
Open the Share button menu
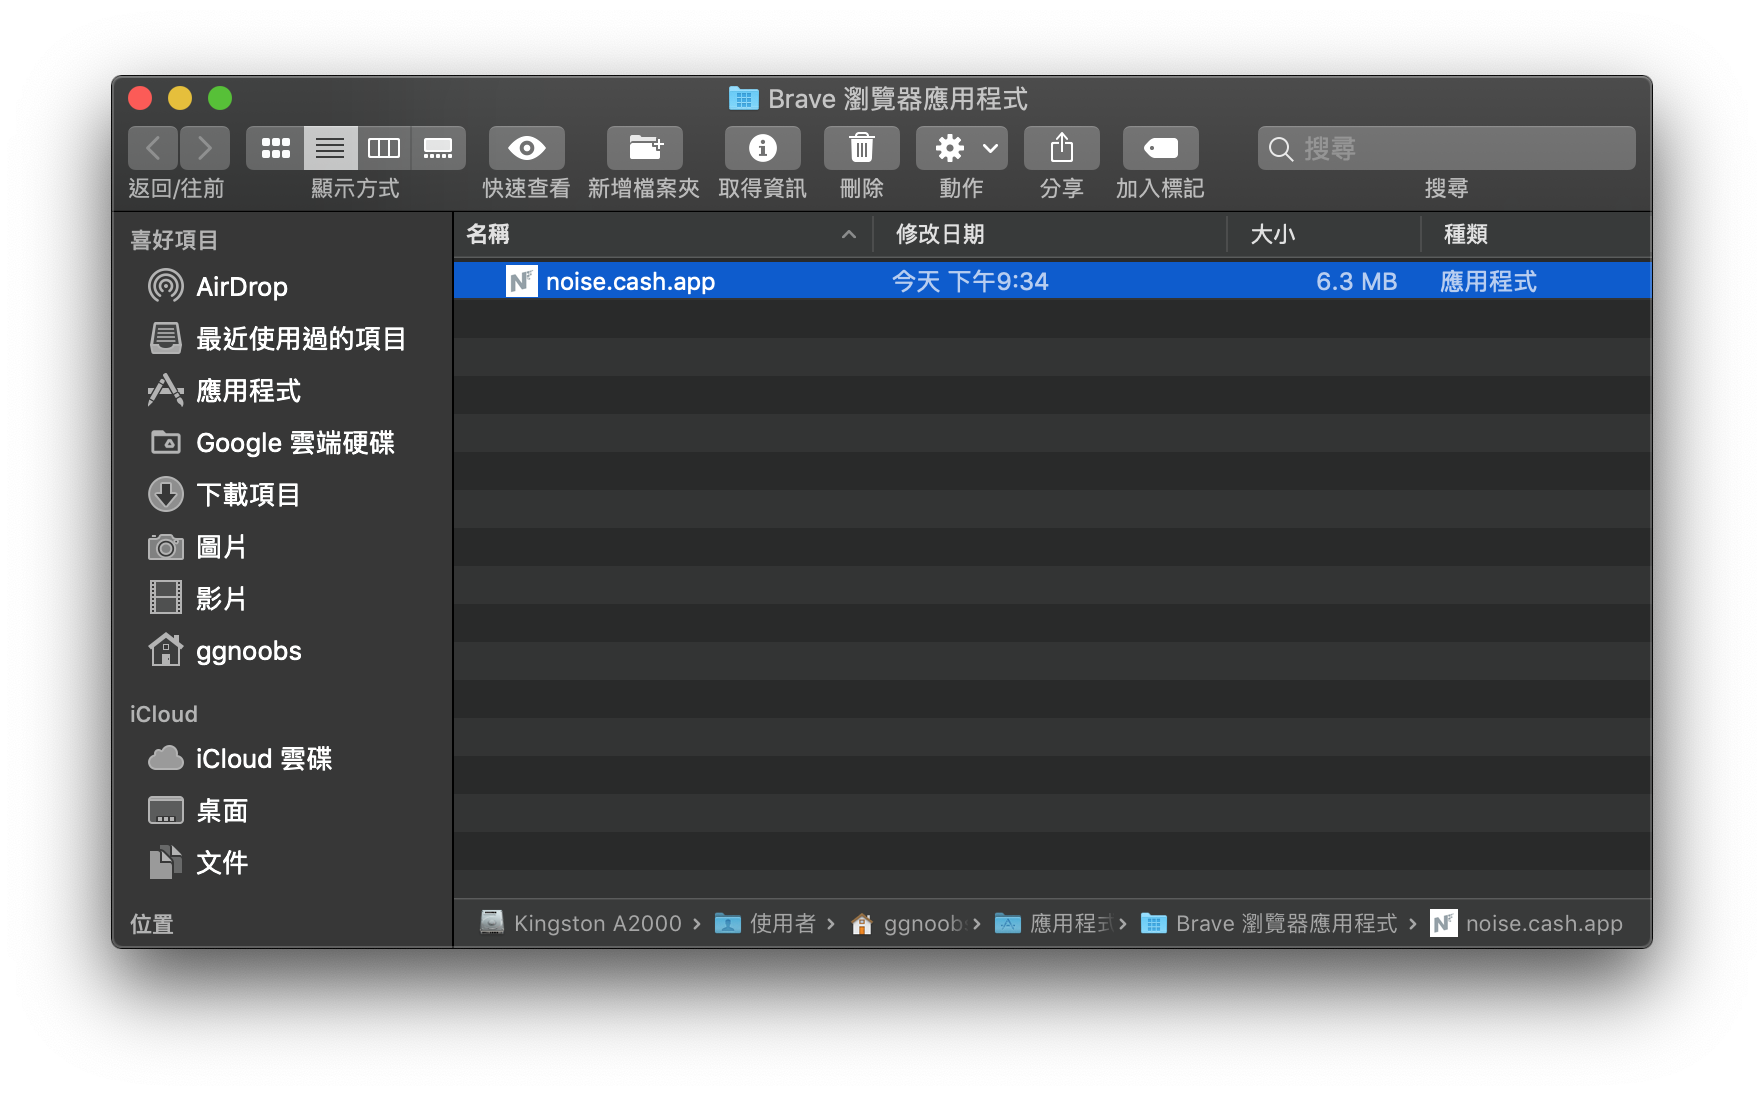click(1062, 148)
